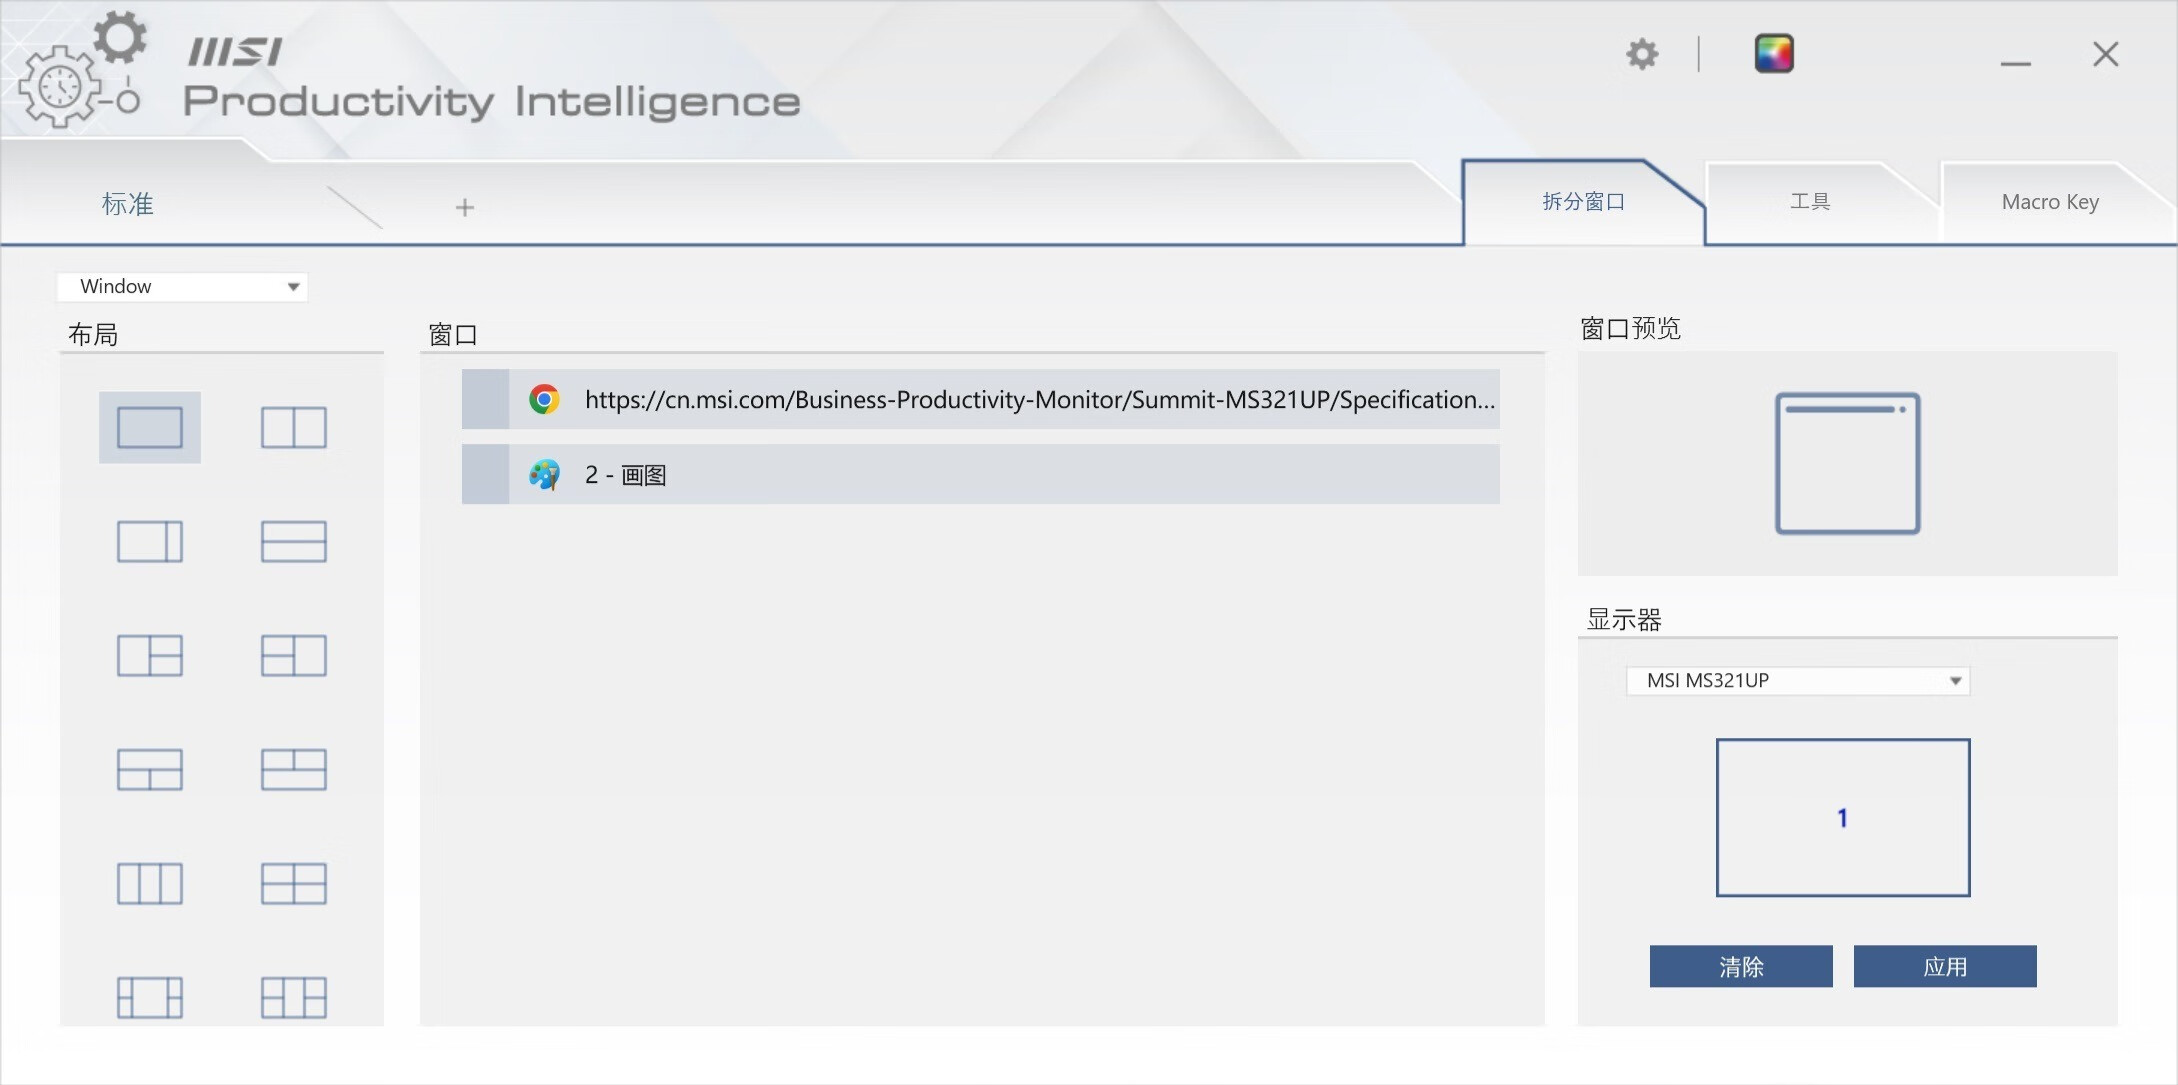This screenshot has width=2178, height=1085.
Task: Click the 应用 button
Action: [x=1945, y=966]
